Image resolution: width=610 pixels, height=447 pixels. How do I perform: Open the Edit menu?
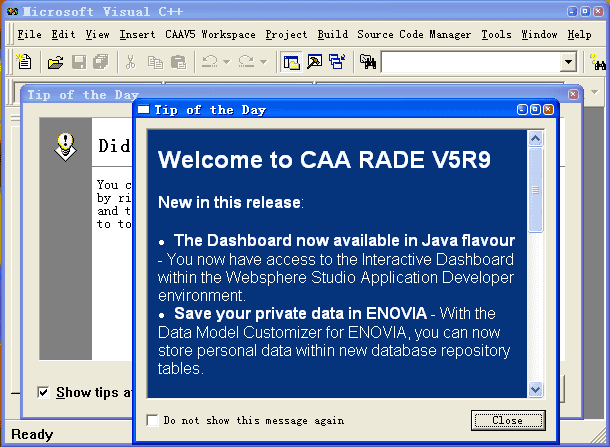pos(63,35)
